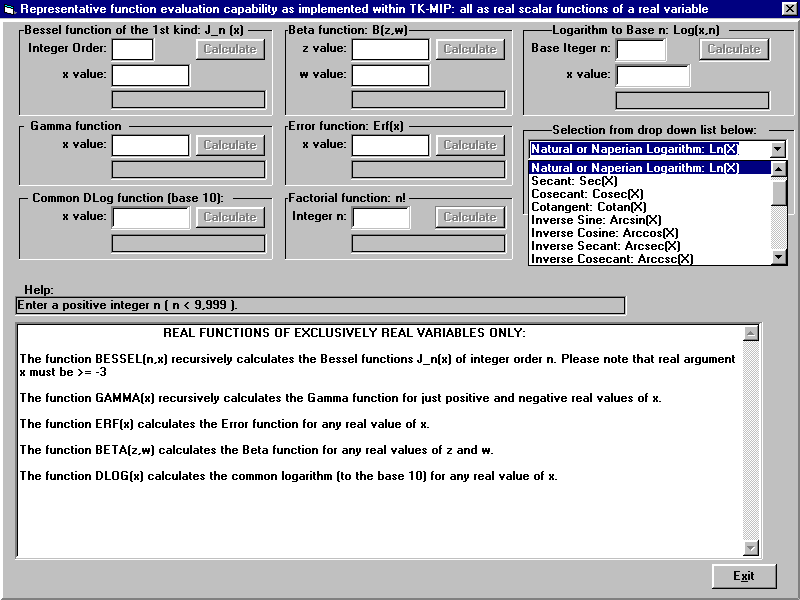Click the Common DLog result box
The width and height of the screenshot is (800, 600).
[188, 243]
